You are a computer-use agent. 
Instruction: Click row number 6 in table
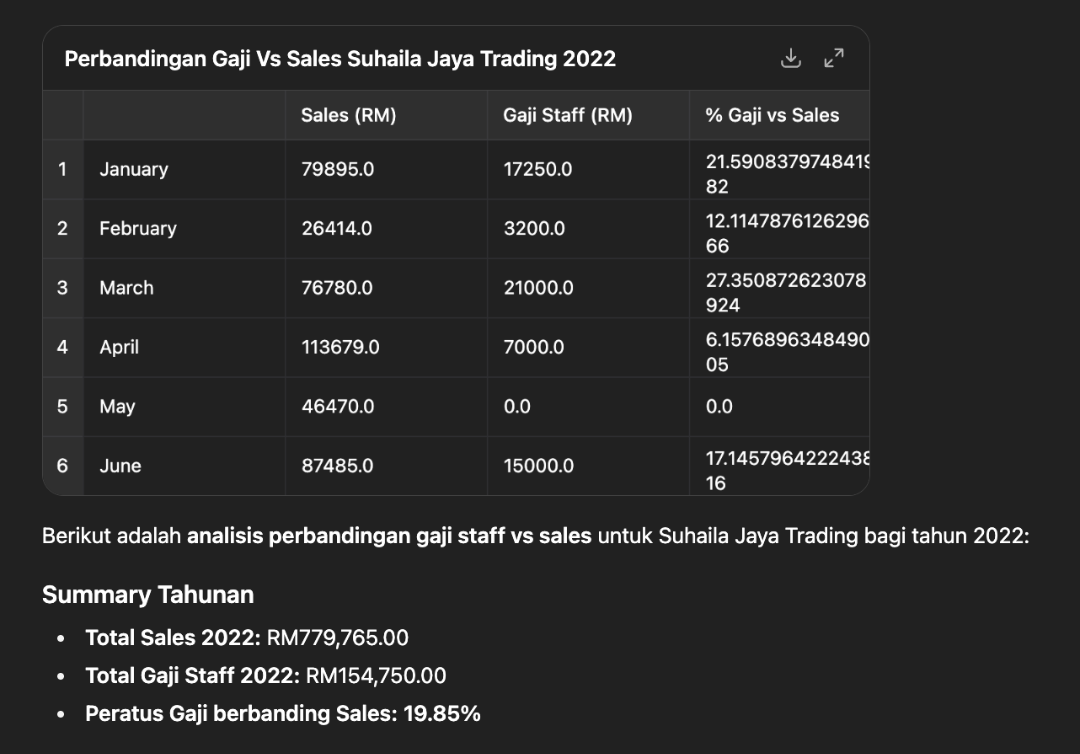click(62, 465)
